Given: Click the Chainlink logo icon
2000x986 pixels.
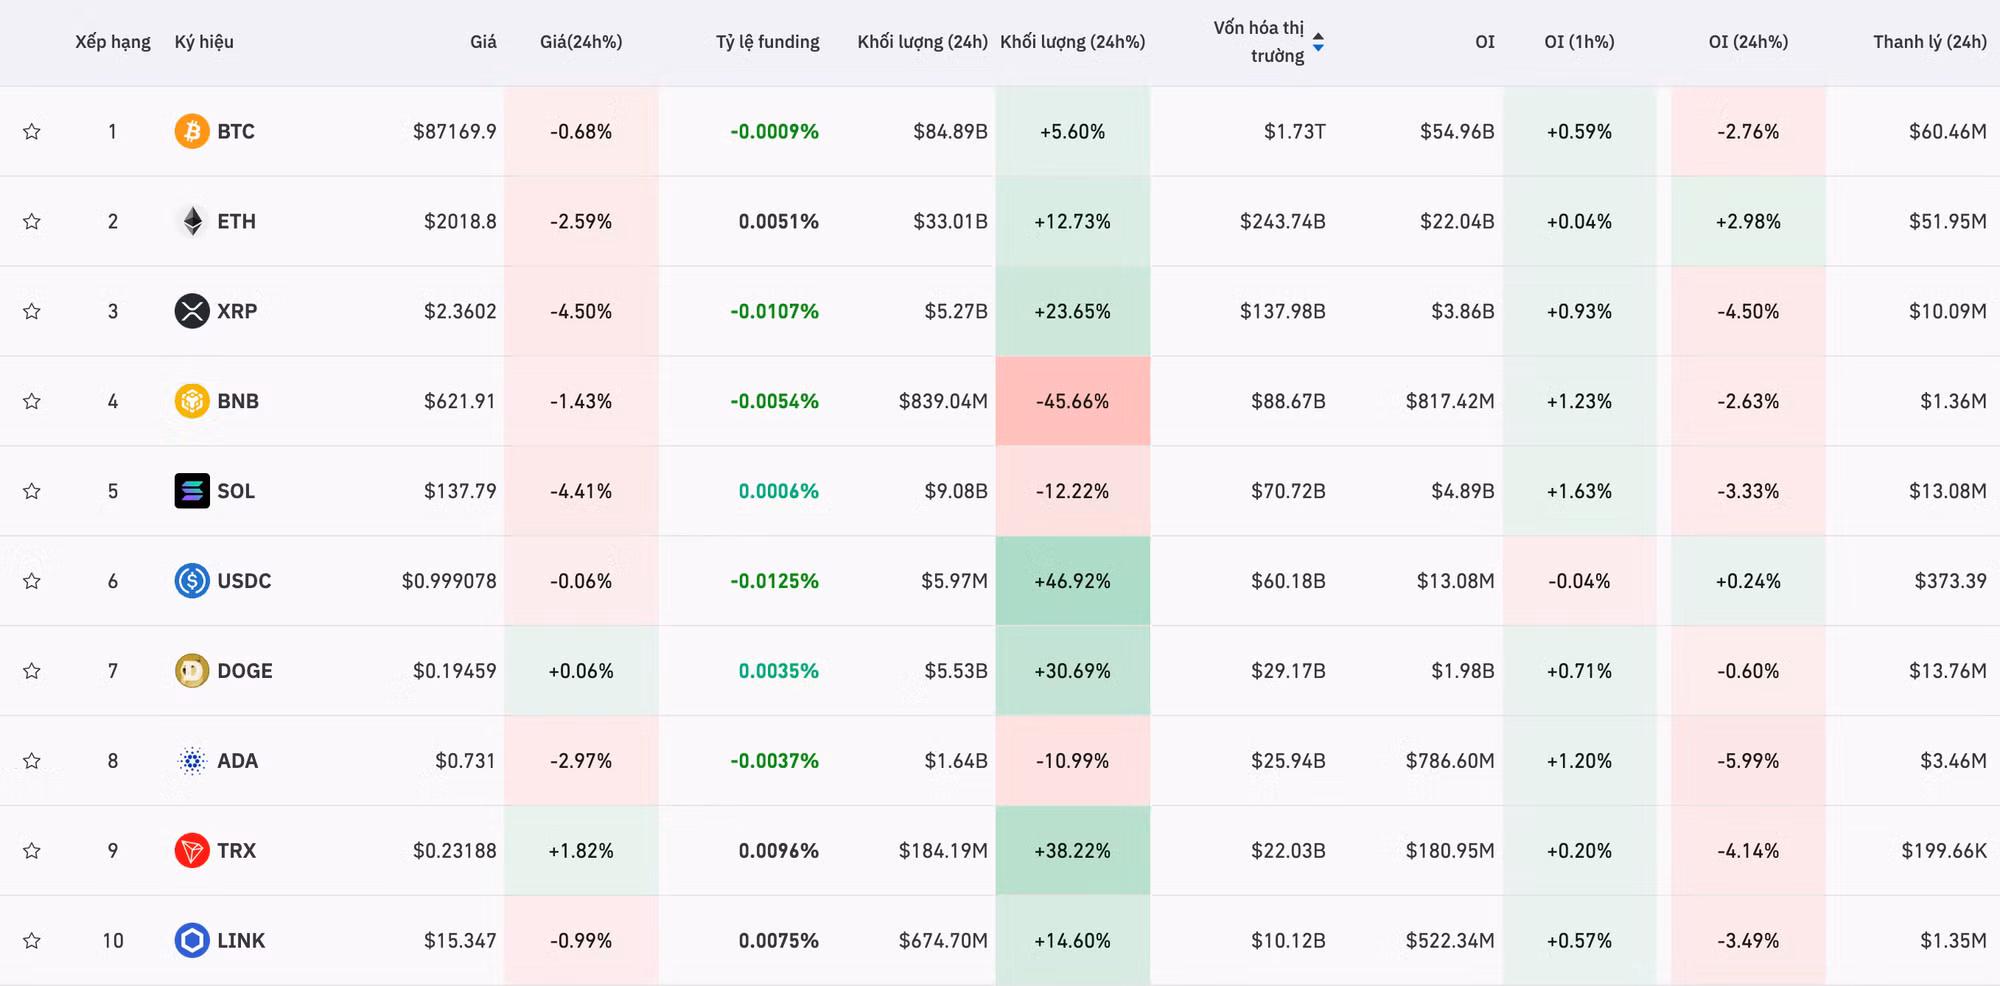Looking at the screenshot, I should 192,941.
